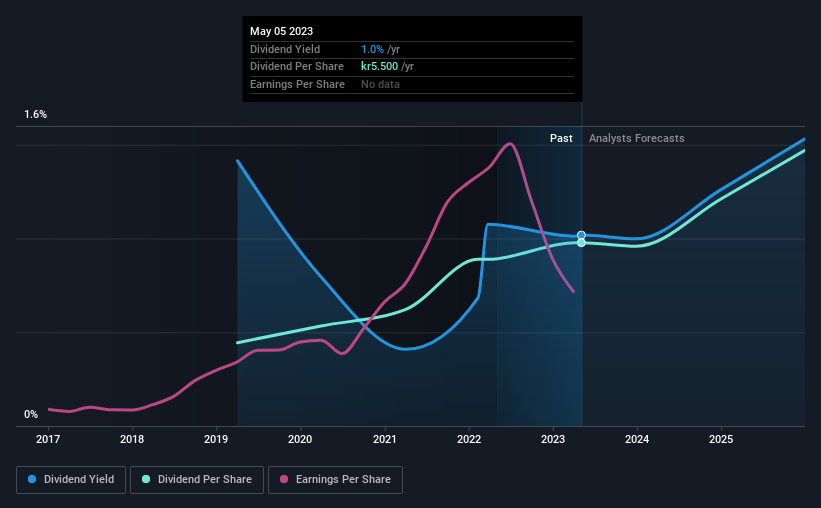
Task: Click the pink Earnings Per Share legend dot
Action: [x=284, y=479]
